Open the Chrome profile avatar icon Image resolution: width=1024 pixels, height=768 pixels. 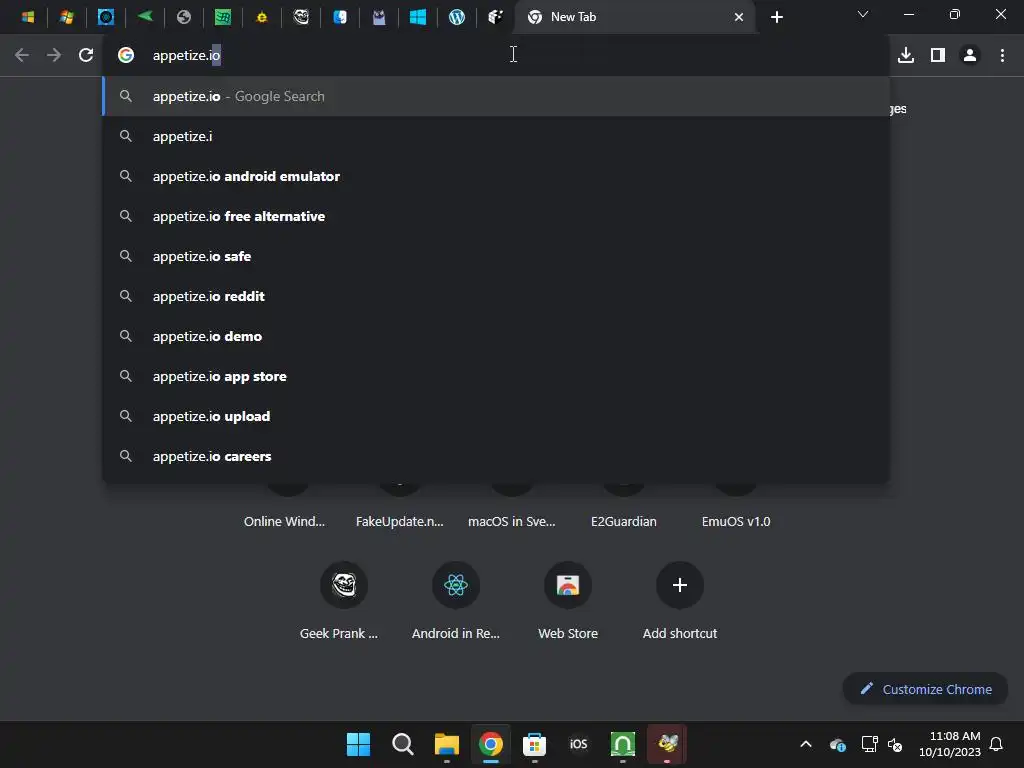970,55
